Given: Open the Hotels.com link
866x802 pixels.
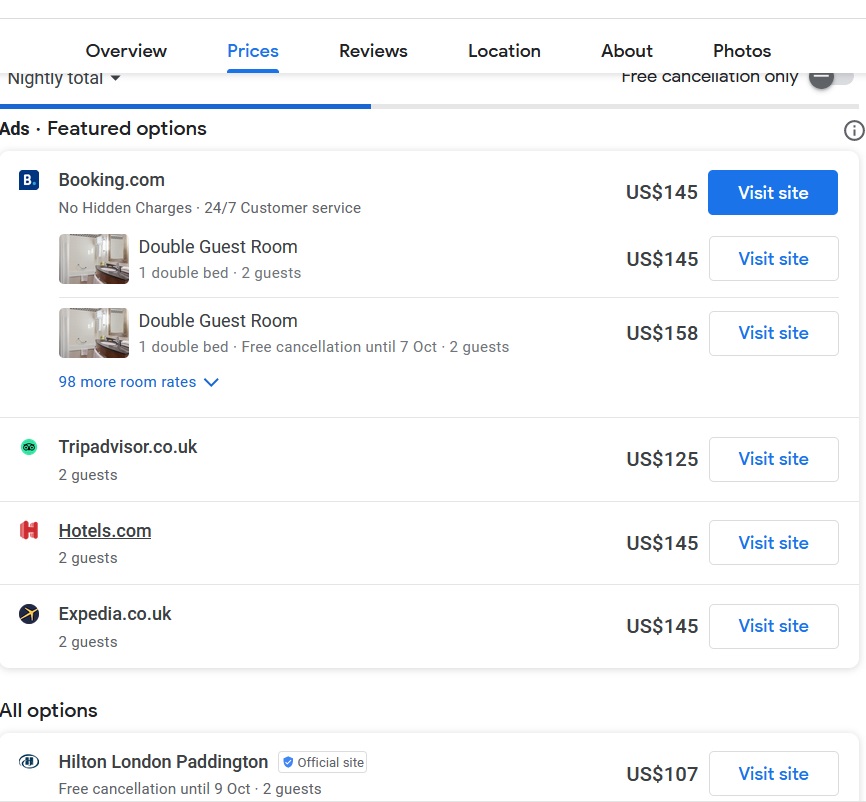Looking at the screenshot, I should pyautogui.click(x=105, y=531).
